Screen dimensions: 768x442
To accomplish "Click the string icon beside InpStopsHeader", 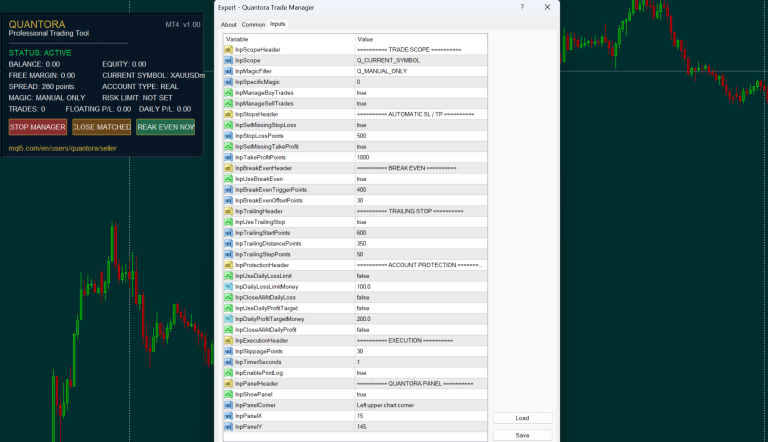I will (228, 114).
